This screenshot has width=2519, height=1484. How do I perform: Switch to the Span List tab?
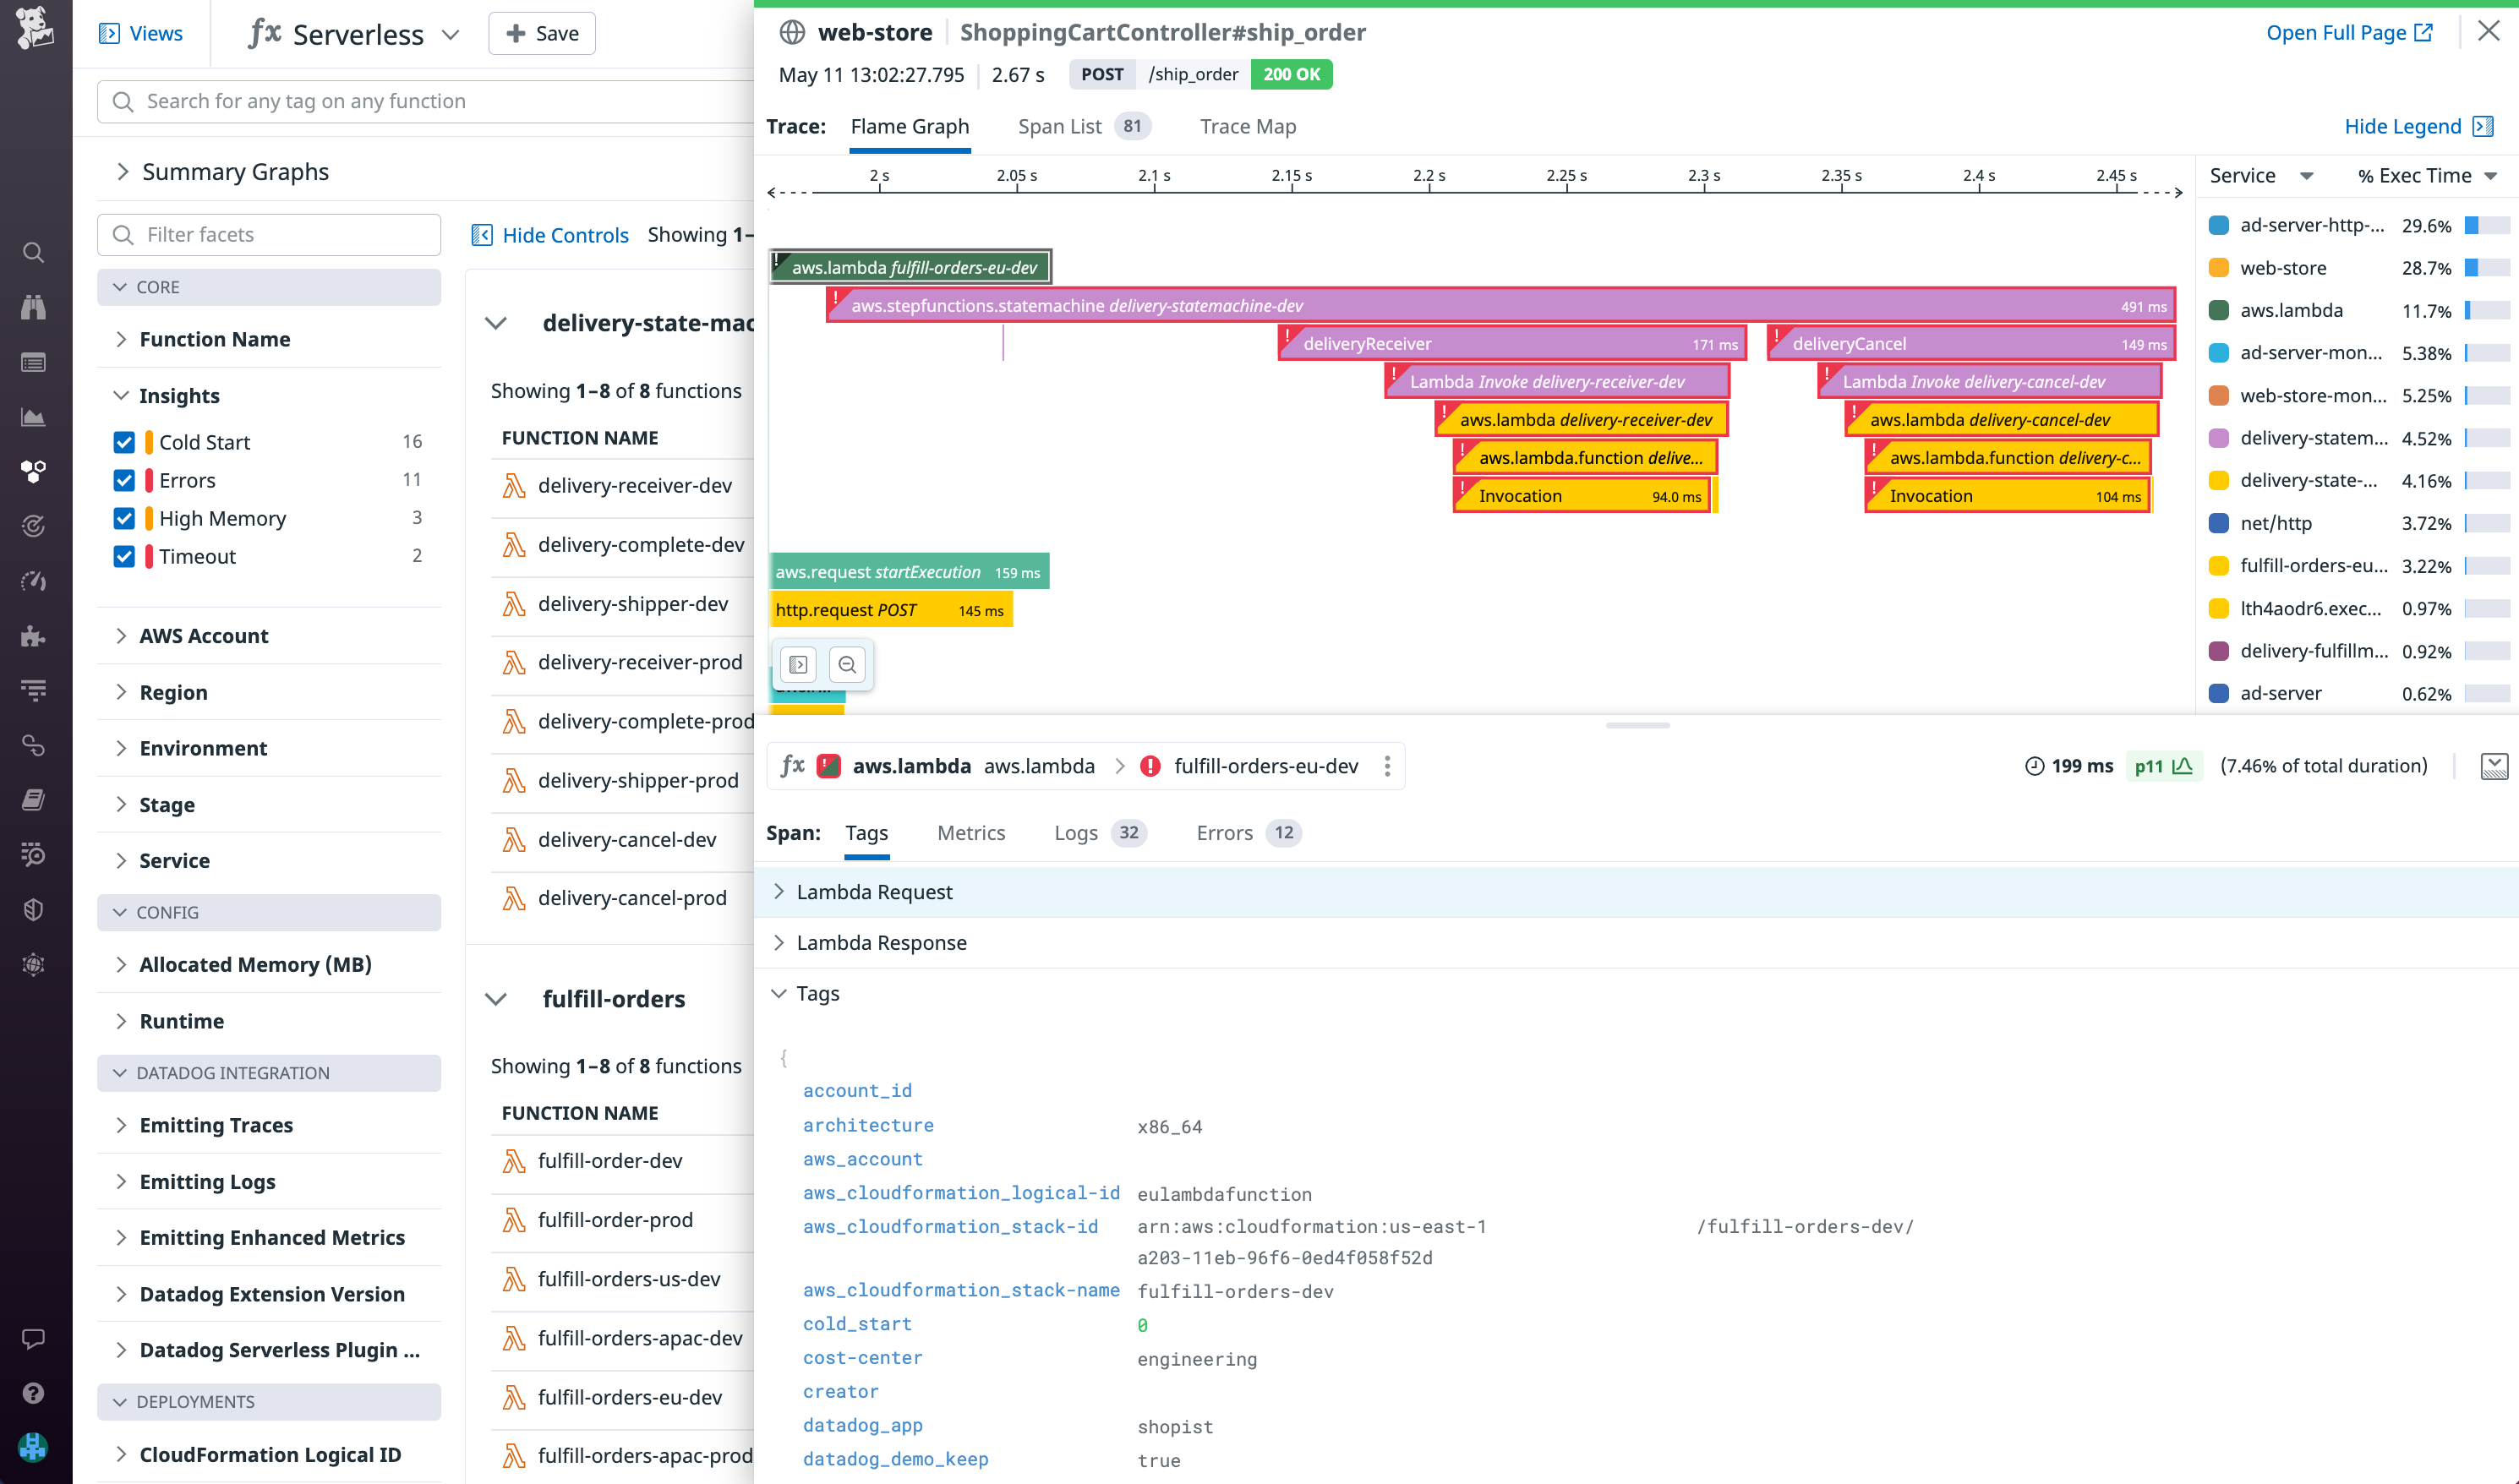1060,126
